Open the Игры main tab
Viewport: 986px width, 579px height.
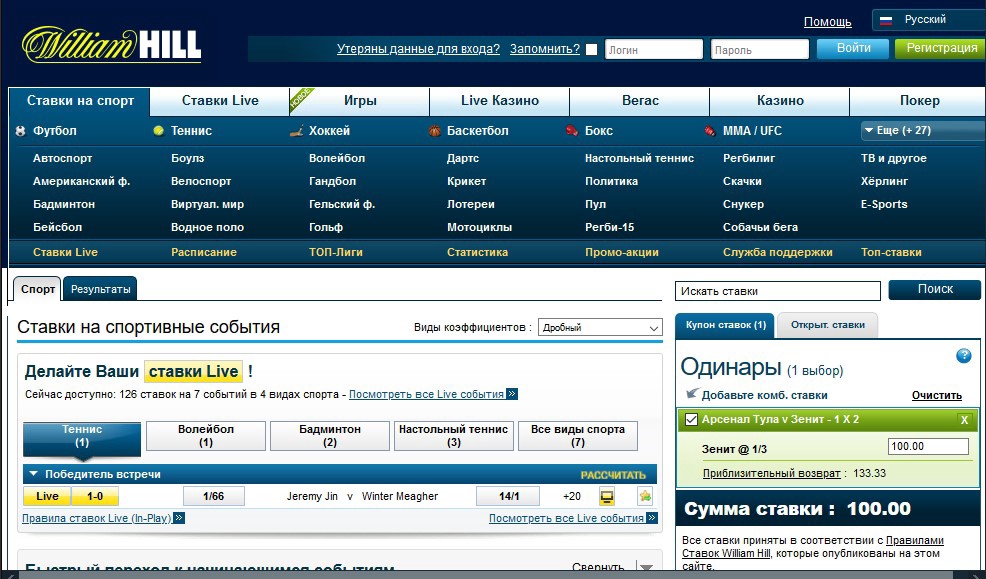[360, 101]
